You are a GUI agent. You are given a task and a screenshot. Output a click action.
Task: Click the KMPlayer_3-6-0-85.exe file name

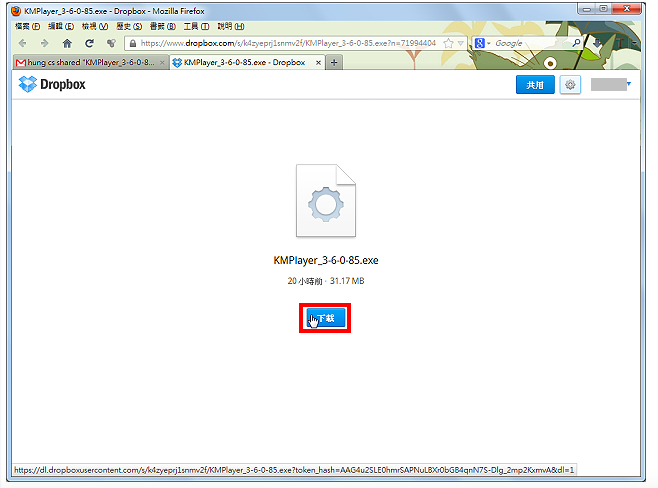(326, 260)
